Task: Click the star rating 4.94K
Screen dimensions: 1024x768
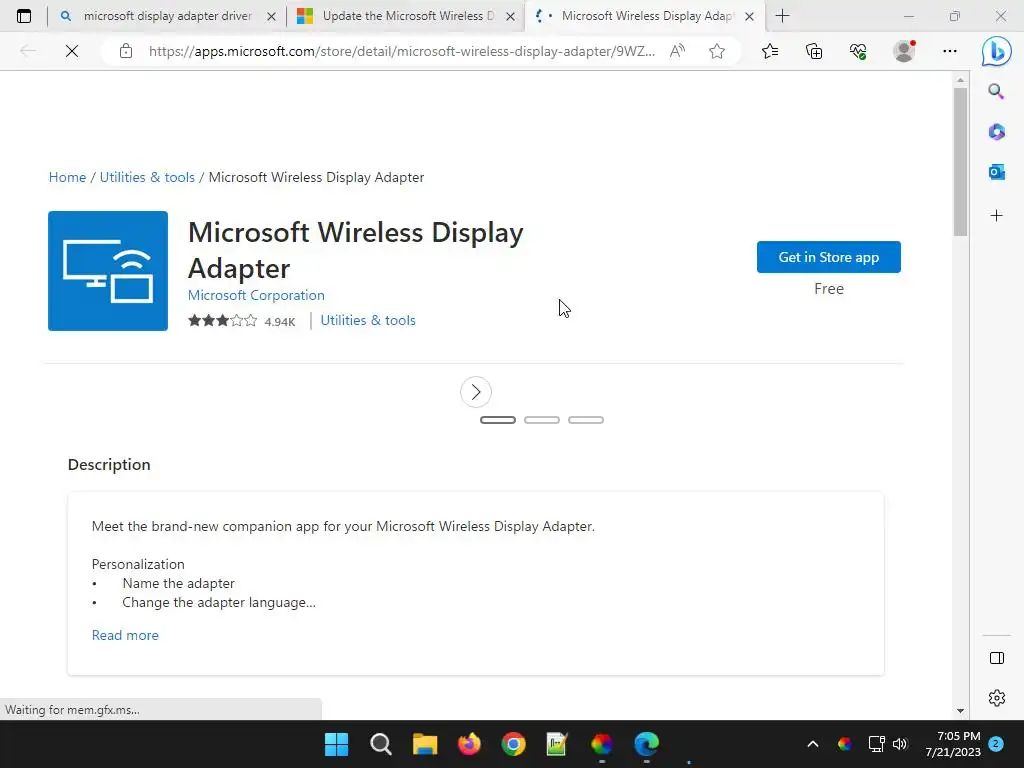Action: [x=242, y=321]
